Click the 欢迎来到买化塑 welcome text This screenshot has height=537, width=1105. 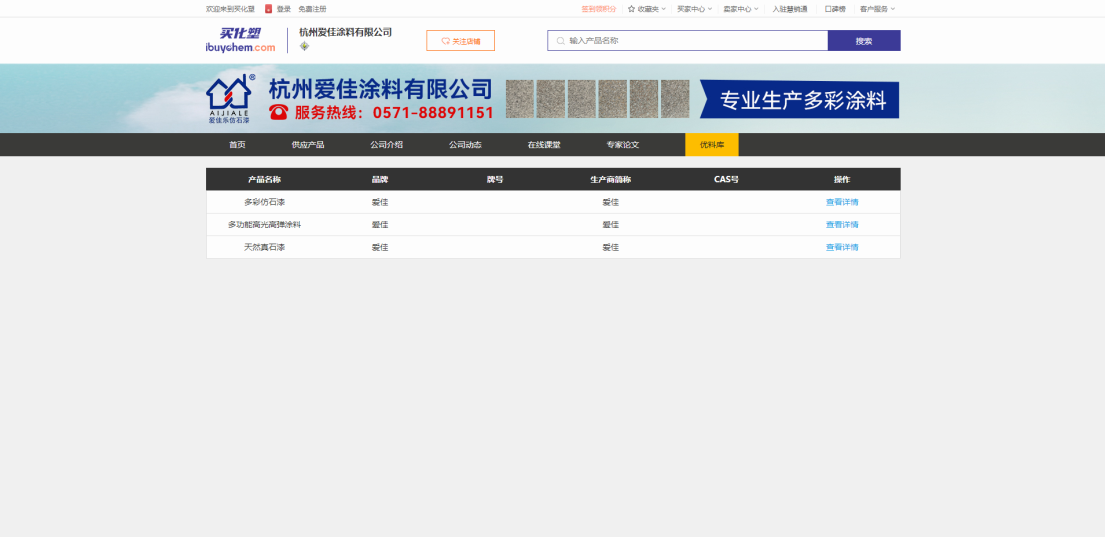coord(230,9)
